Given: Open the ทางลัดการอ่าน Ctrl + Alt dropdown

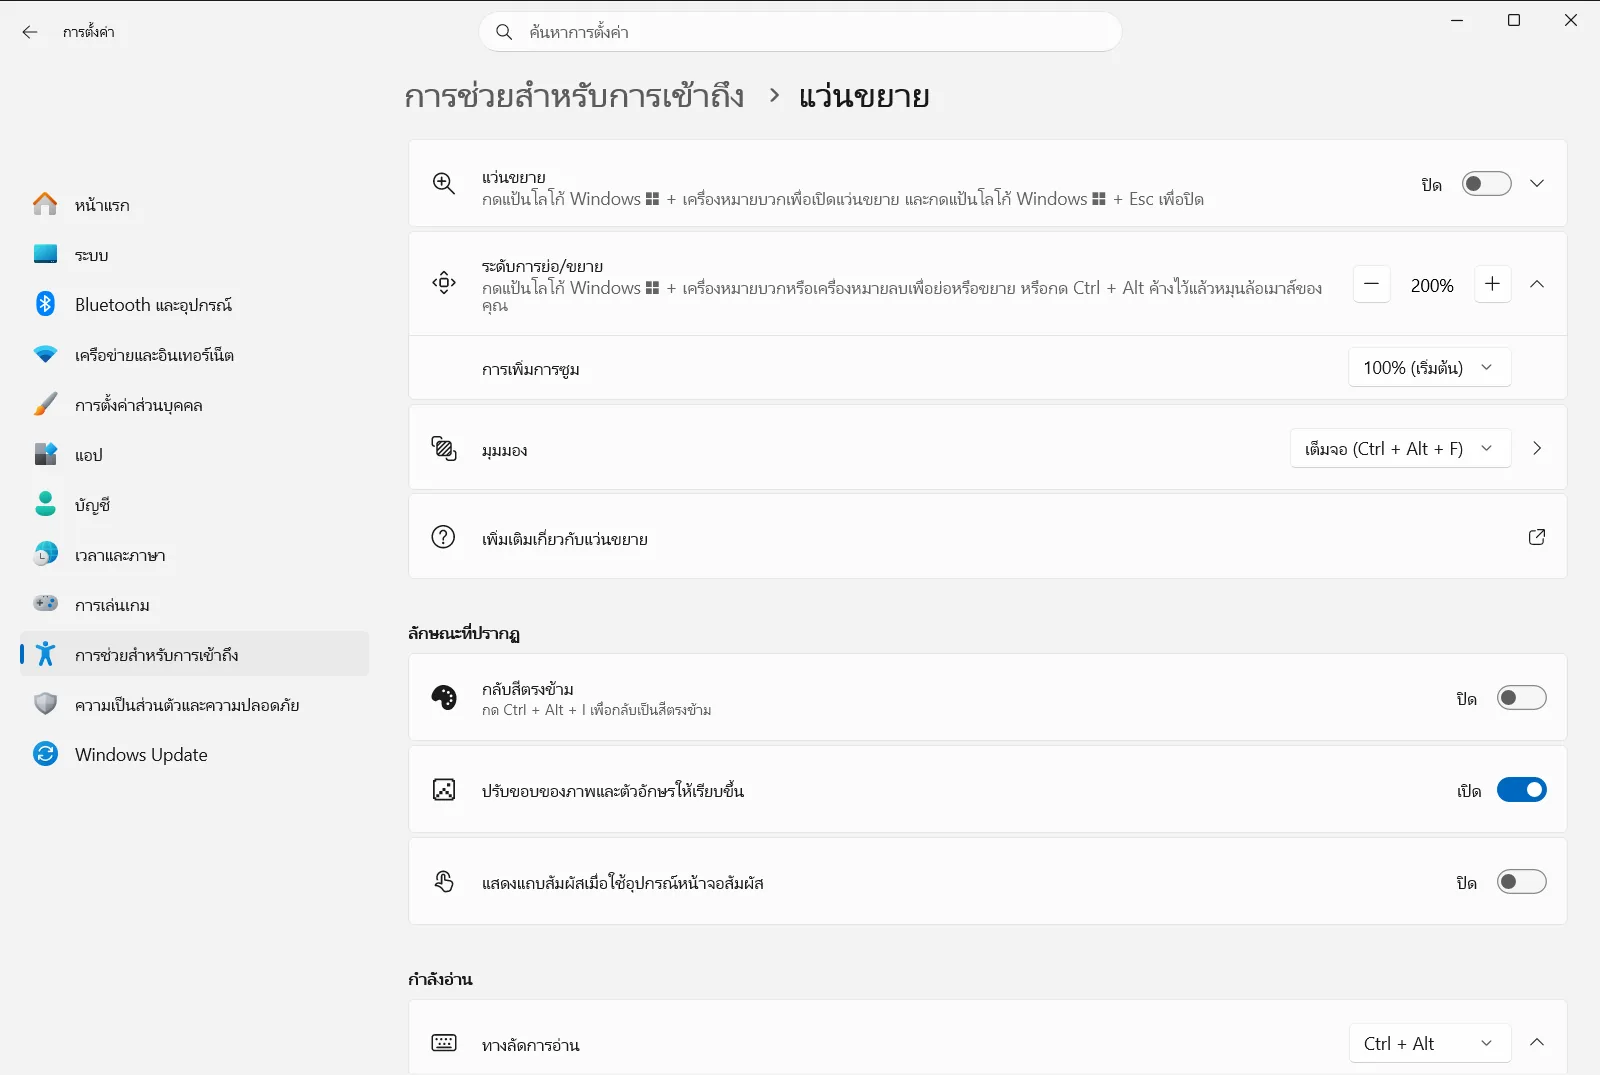Looking at the screenshot, I should [1429, 1044].
